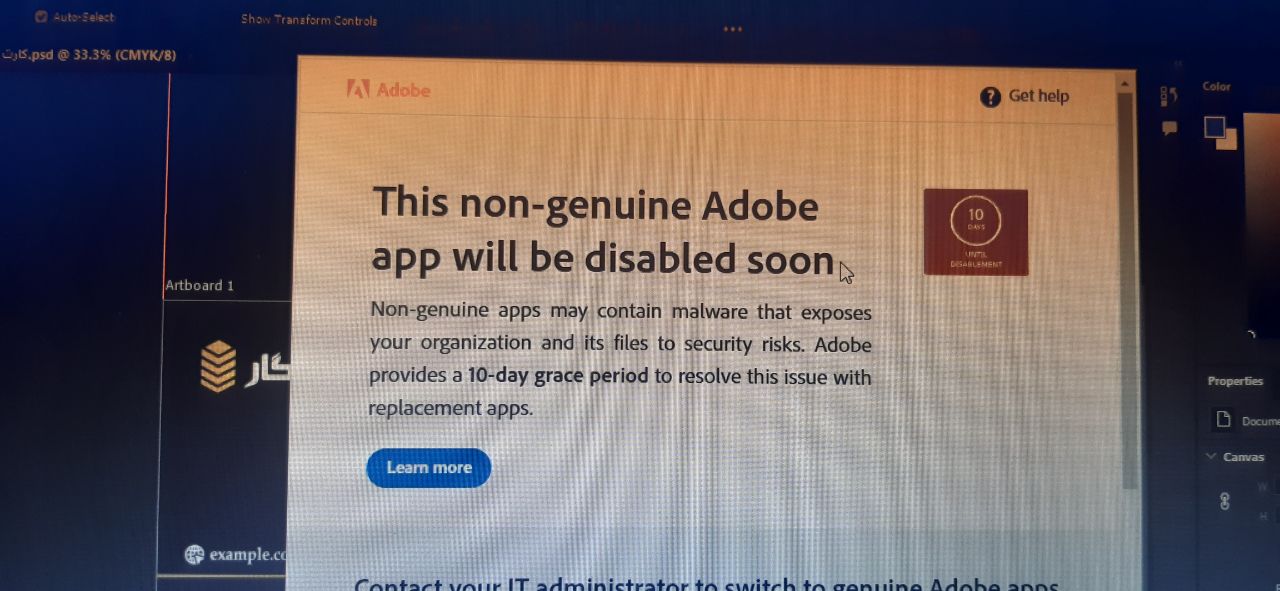Click the dialog's vertical scrollbar

(x=1127, y=290)
